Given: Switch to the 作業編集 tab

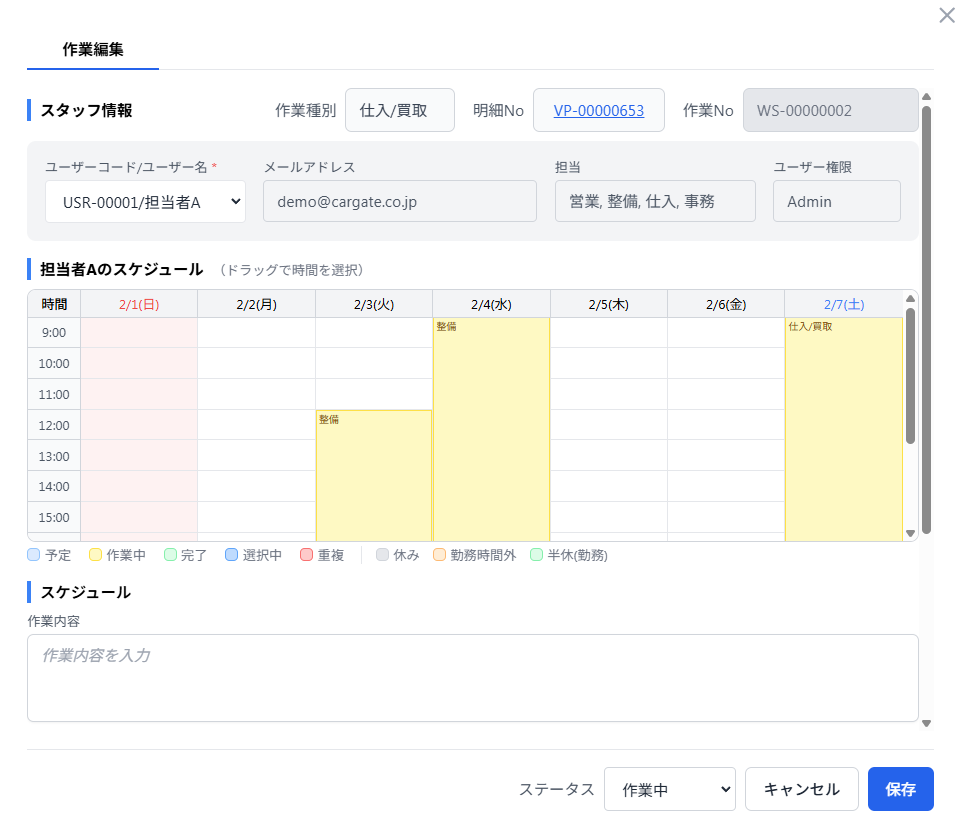Looking at the screenshot, I should 93,49.
